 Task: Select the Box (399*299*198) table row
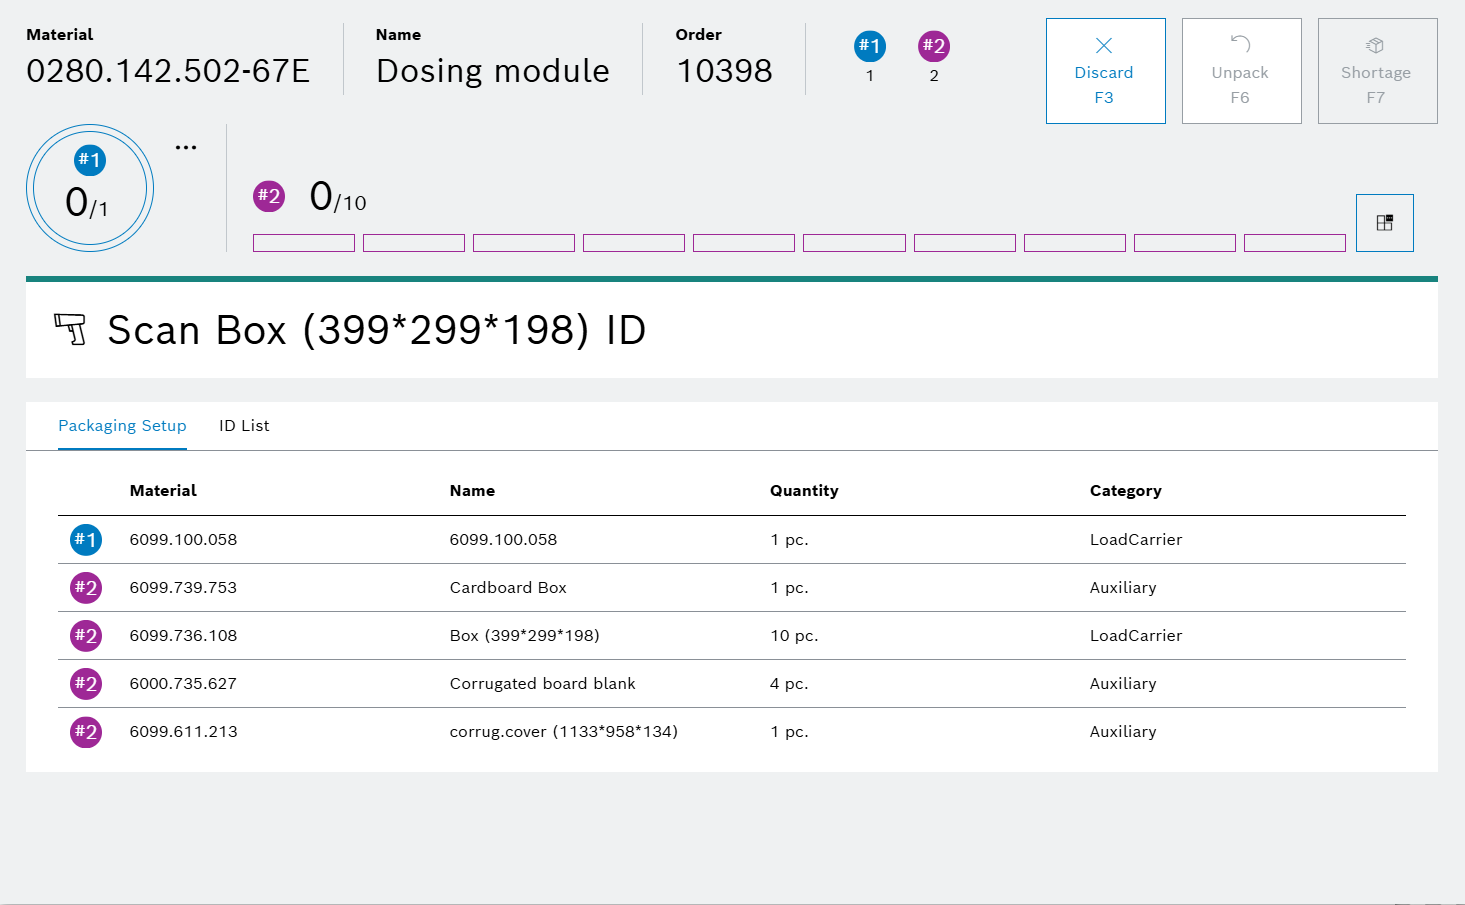(524, 636)
